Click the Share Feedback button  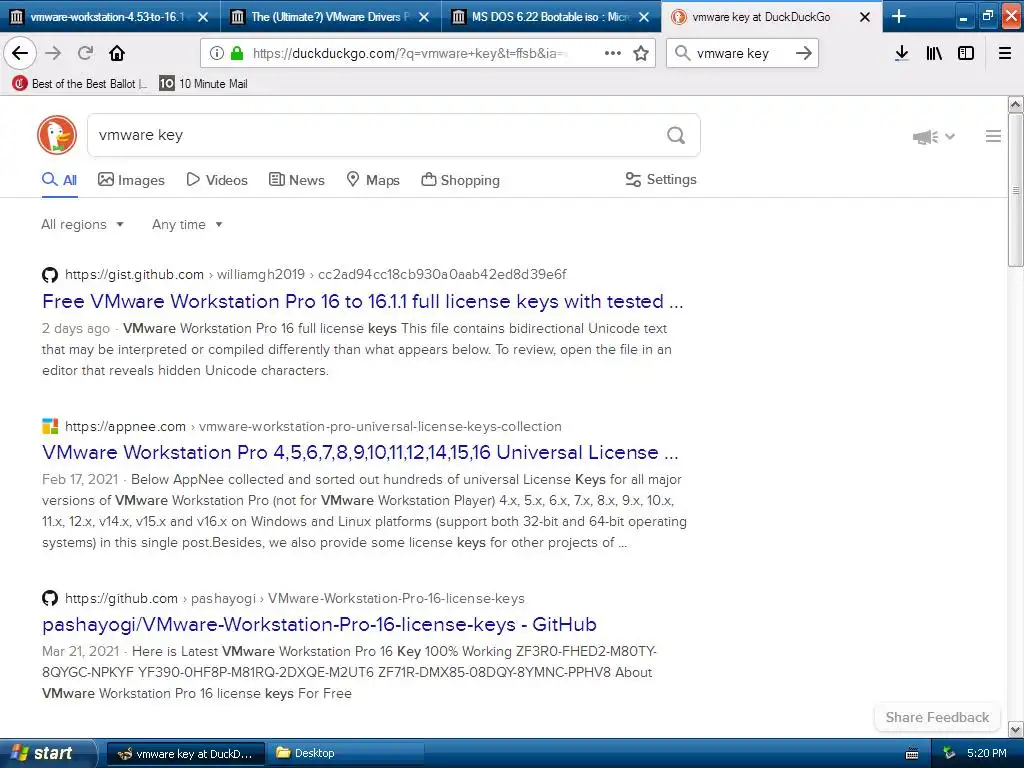[937, 717]
